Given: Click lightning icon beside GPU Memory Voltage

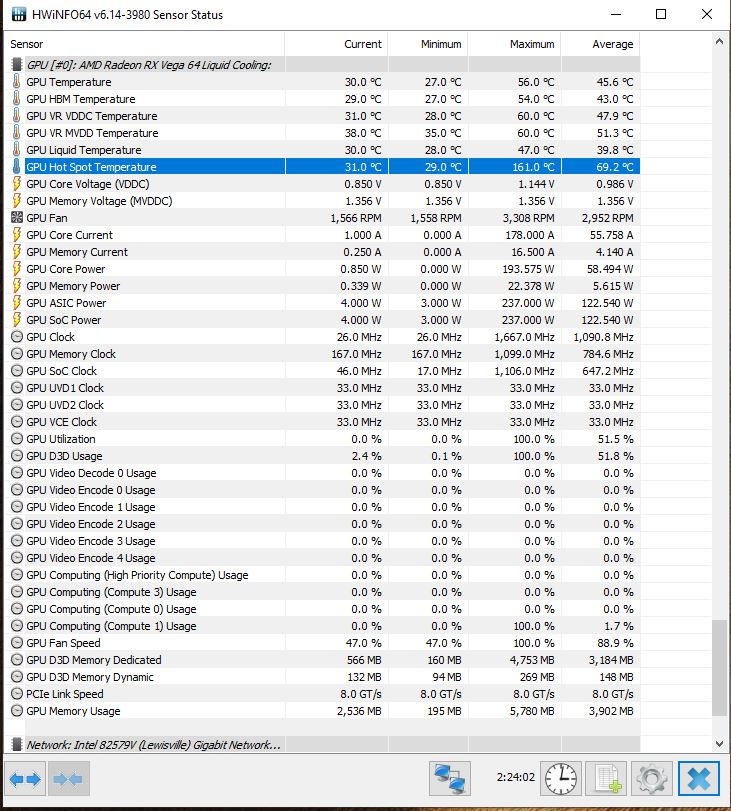Looking at the screenshot, I should tap(17, 201).
